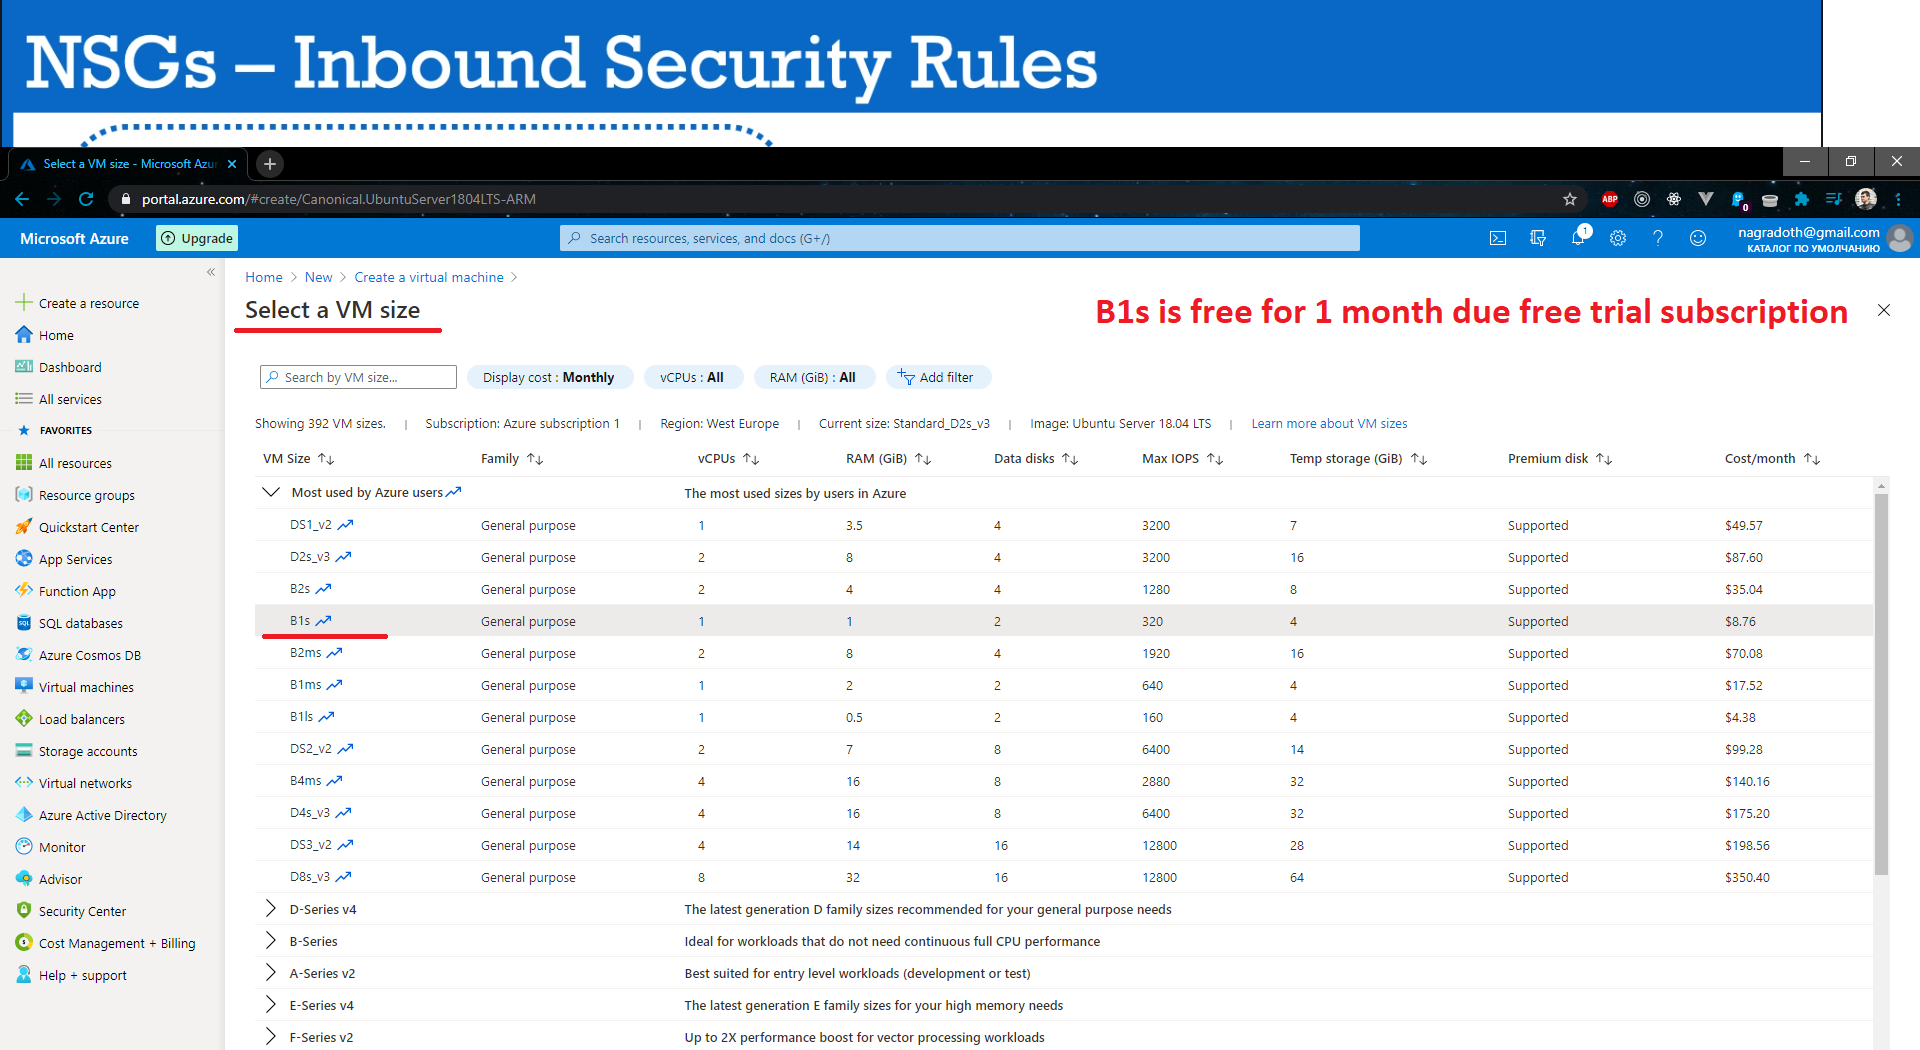
Task: Expand B-Series group
Action: (x=270, y=940)
